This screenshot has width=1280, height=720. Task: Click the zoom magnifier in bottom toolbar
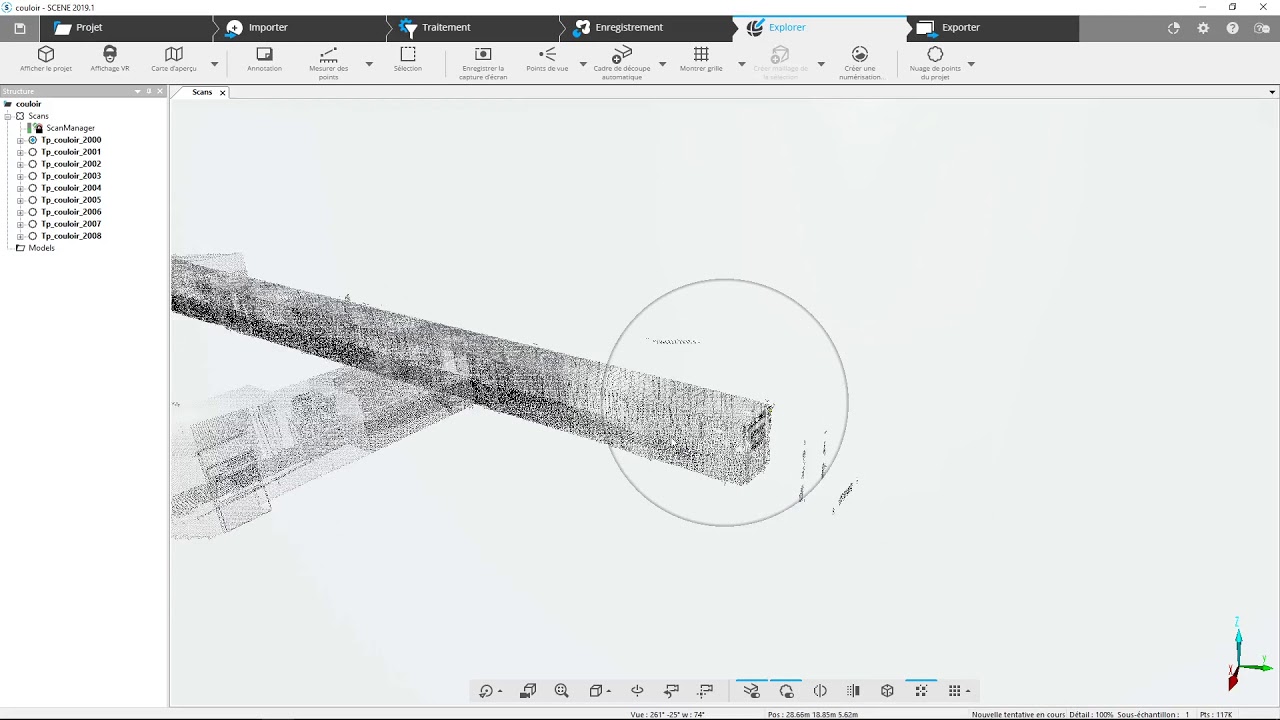[x=562, y=691]
